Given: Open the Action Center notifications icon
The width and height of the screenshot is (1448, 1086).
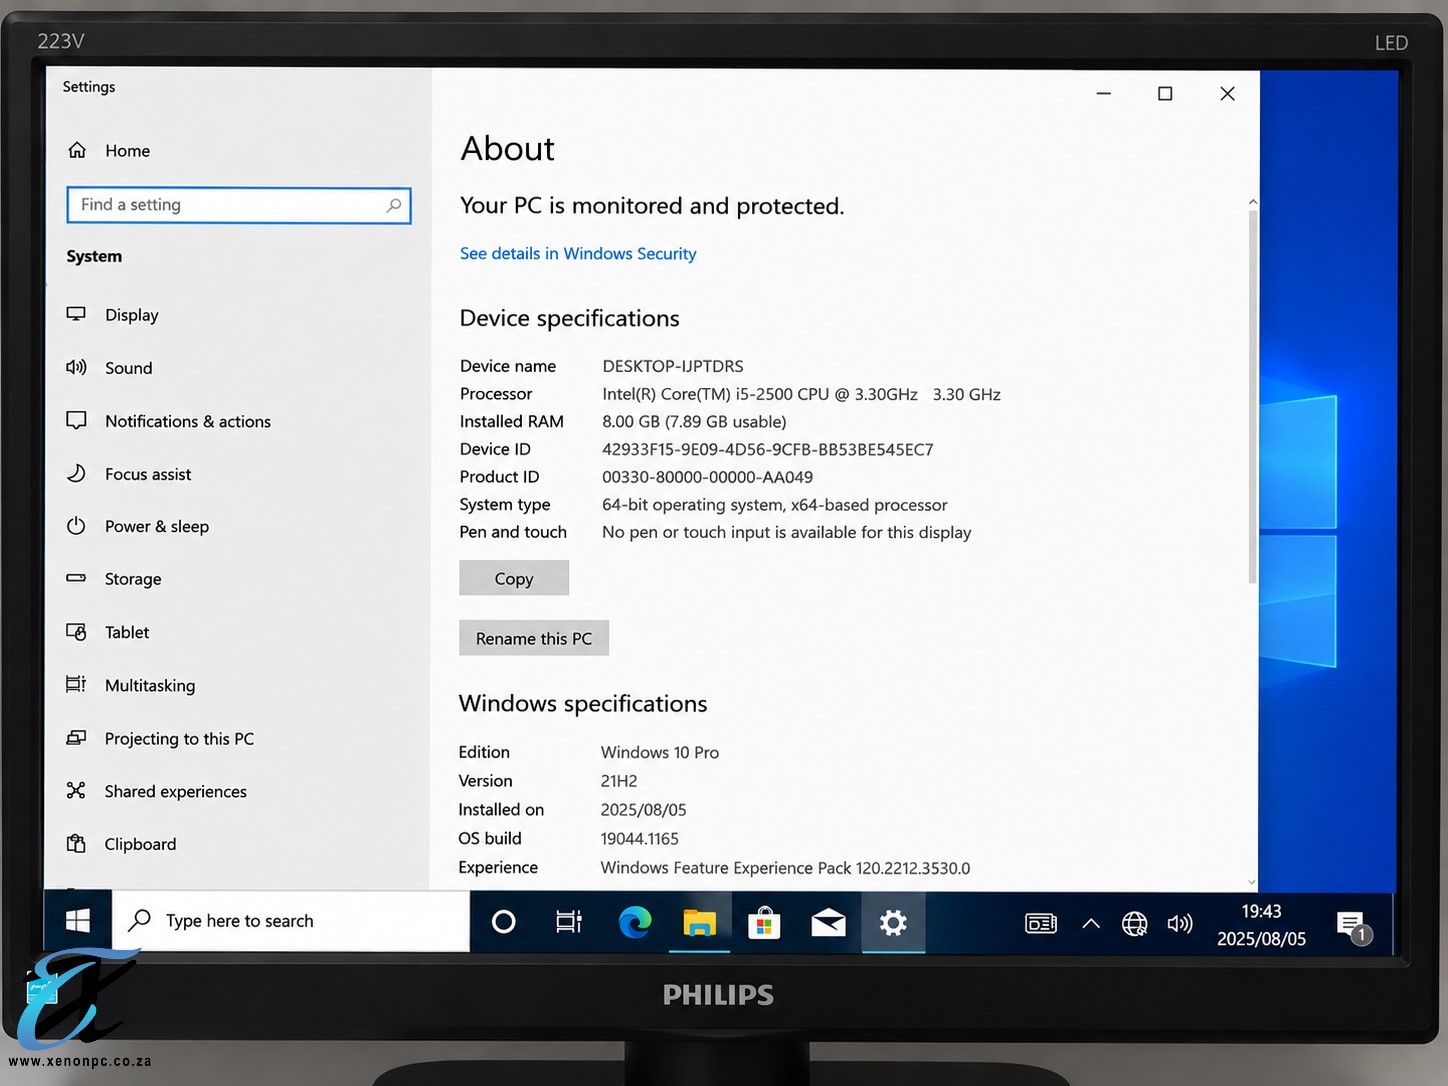Looking at the screenshot, I should point(1353,926).
